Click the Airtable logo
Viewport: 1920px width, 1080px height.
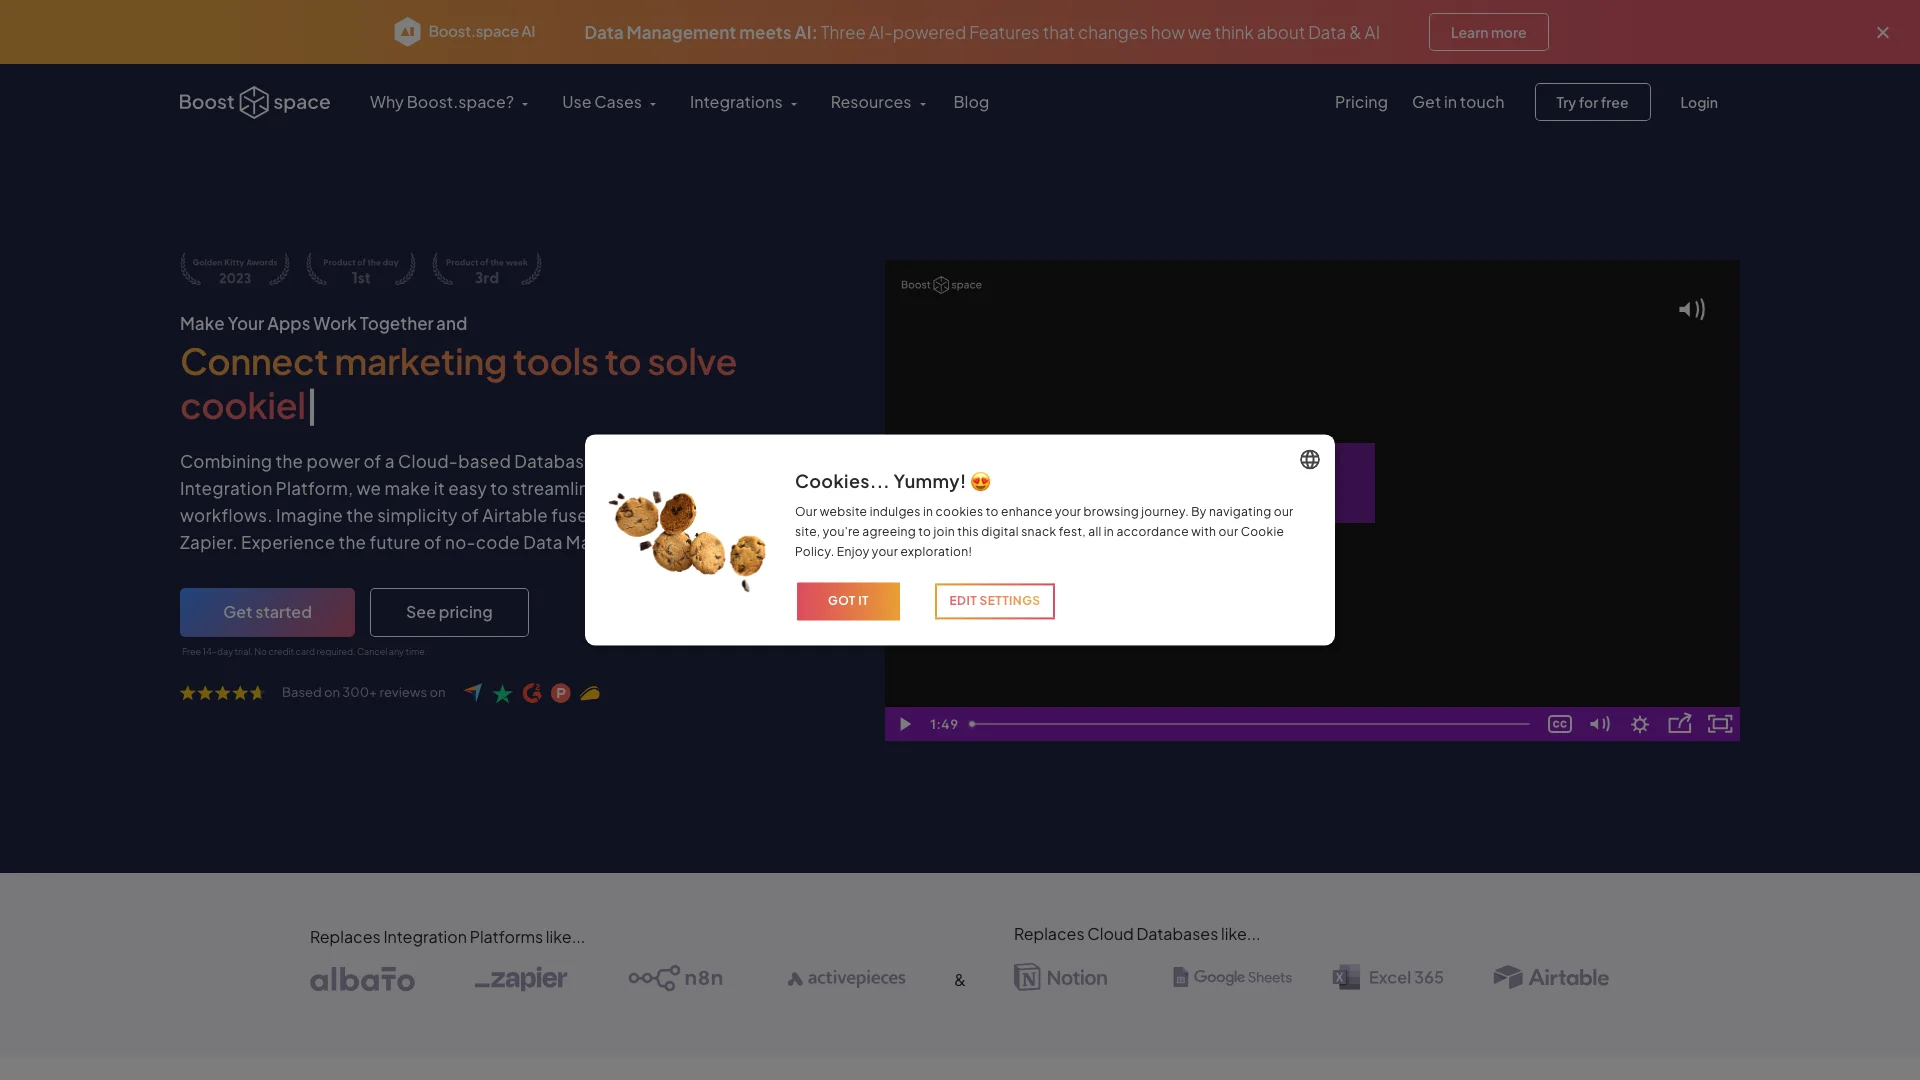tap(1551, 977)
